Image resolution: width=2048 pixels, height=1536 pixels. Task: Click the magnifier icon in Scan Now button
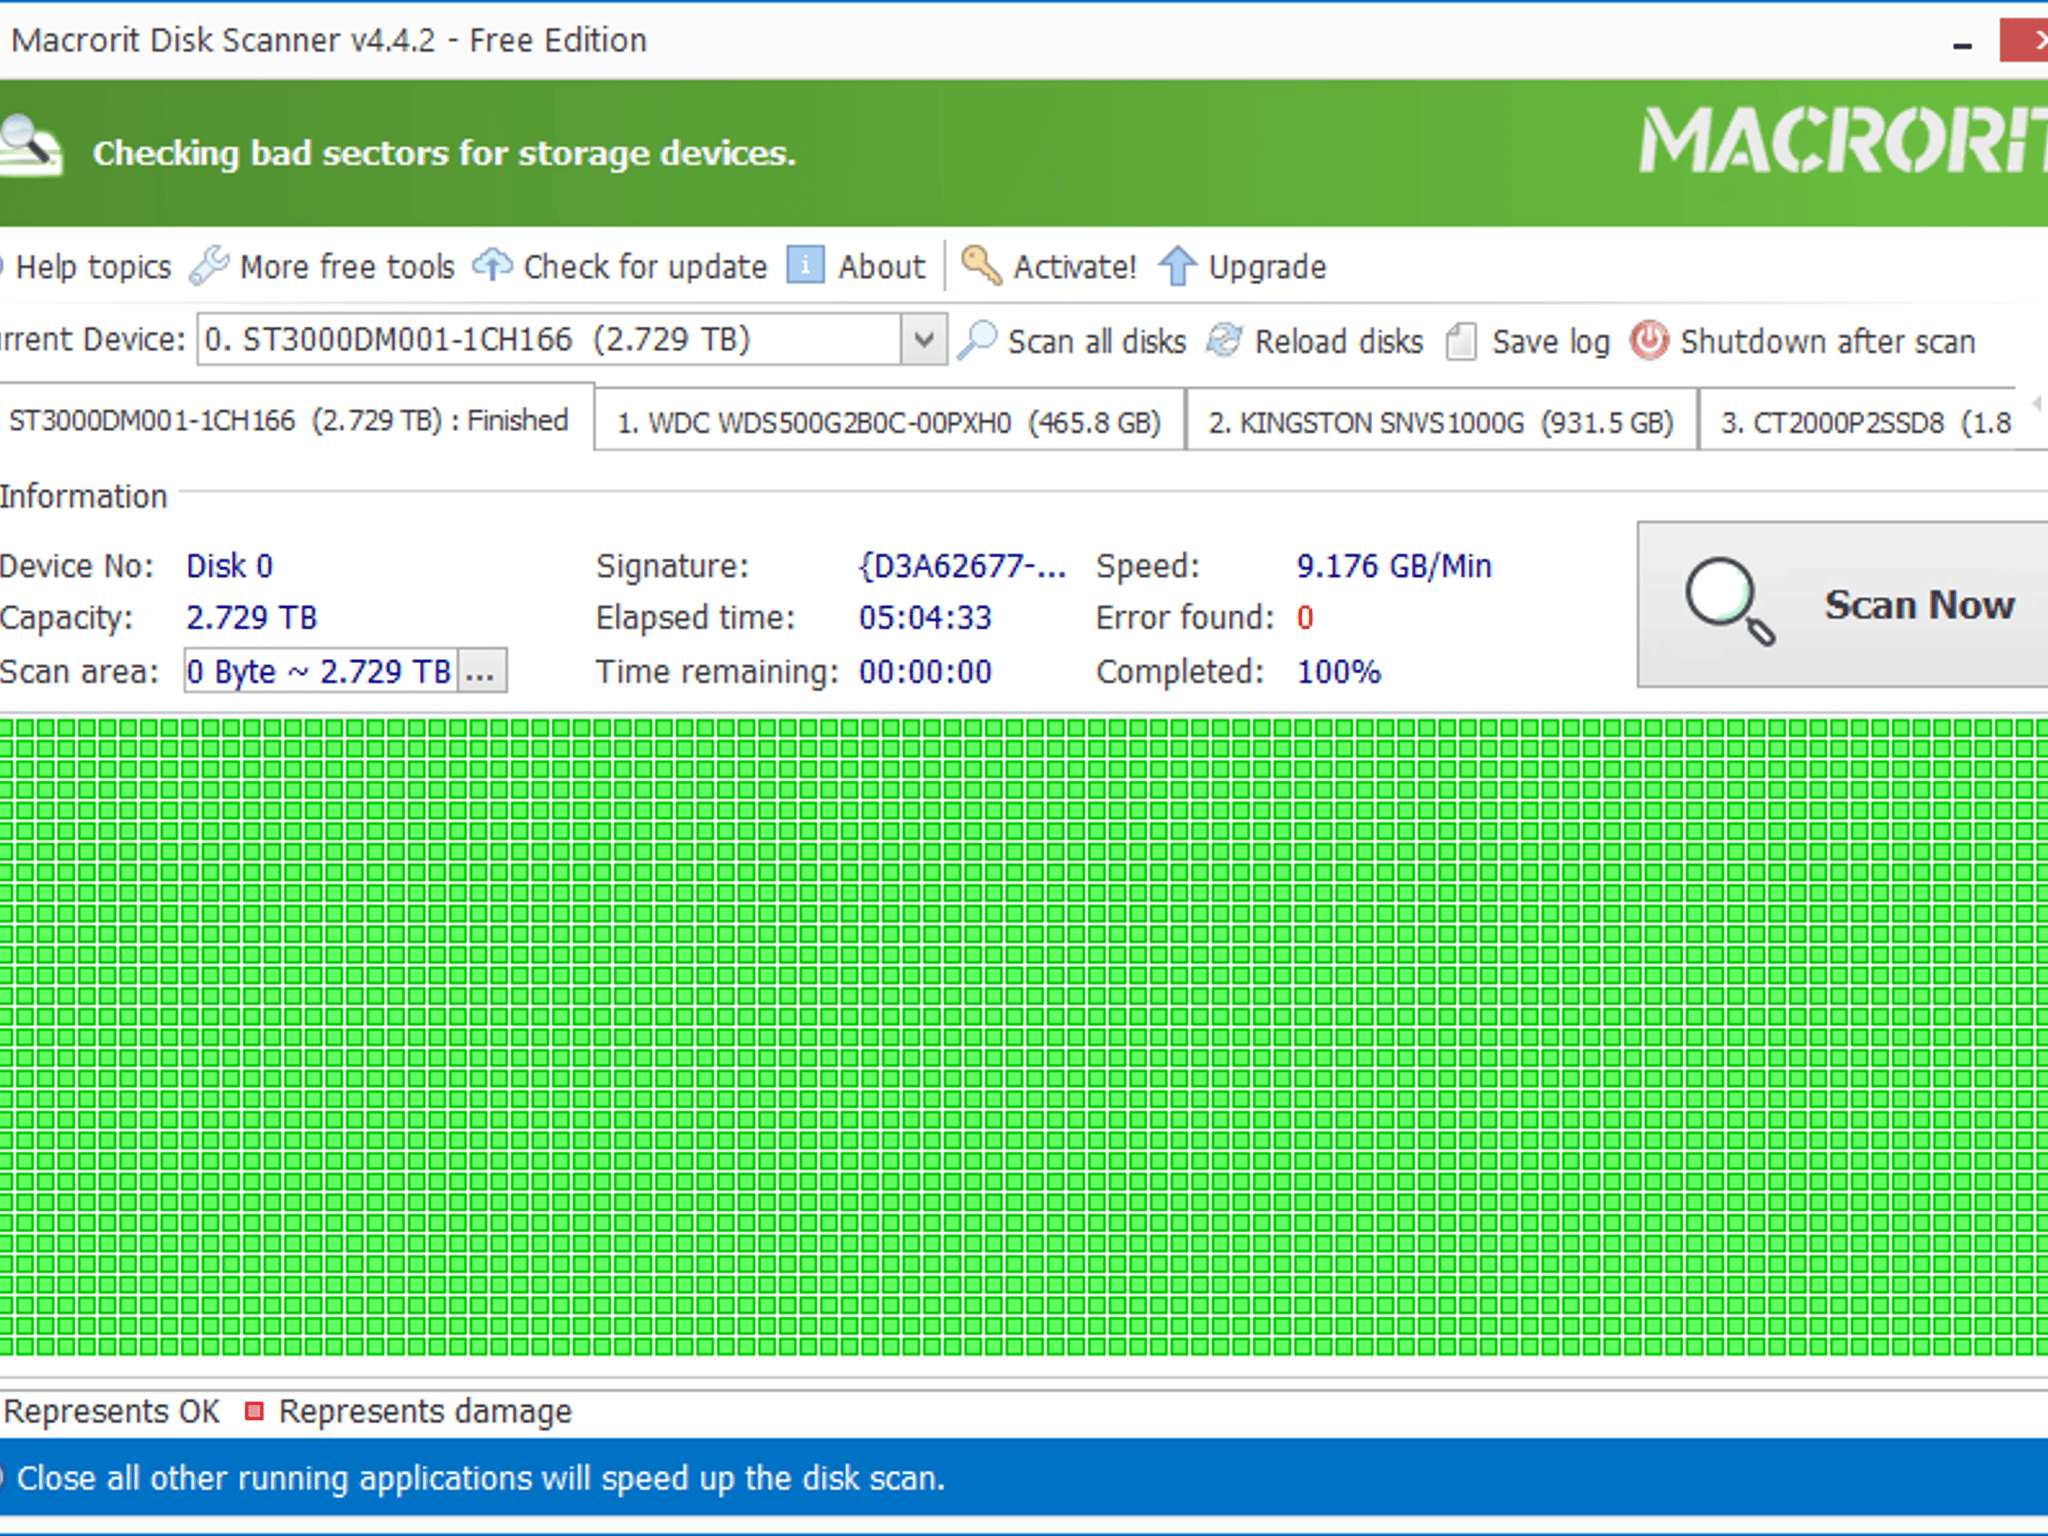point(1729,601)
